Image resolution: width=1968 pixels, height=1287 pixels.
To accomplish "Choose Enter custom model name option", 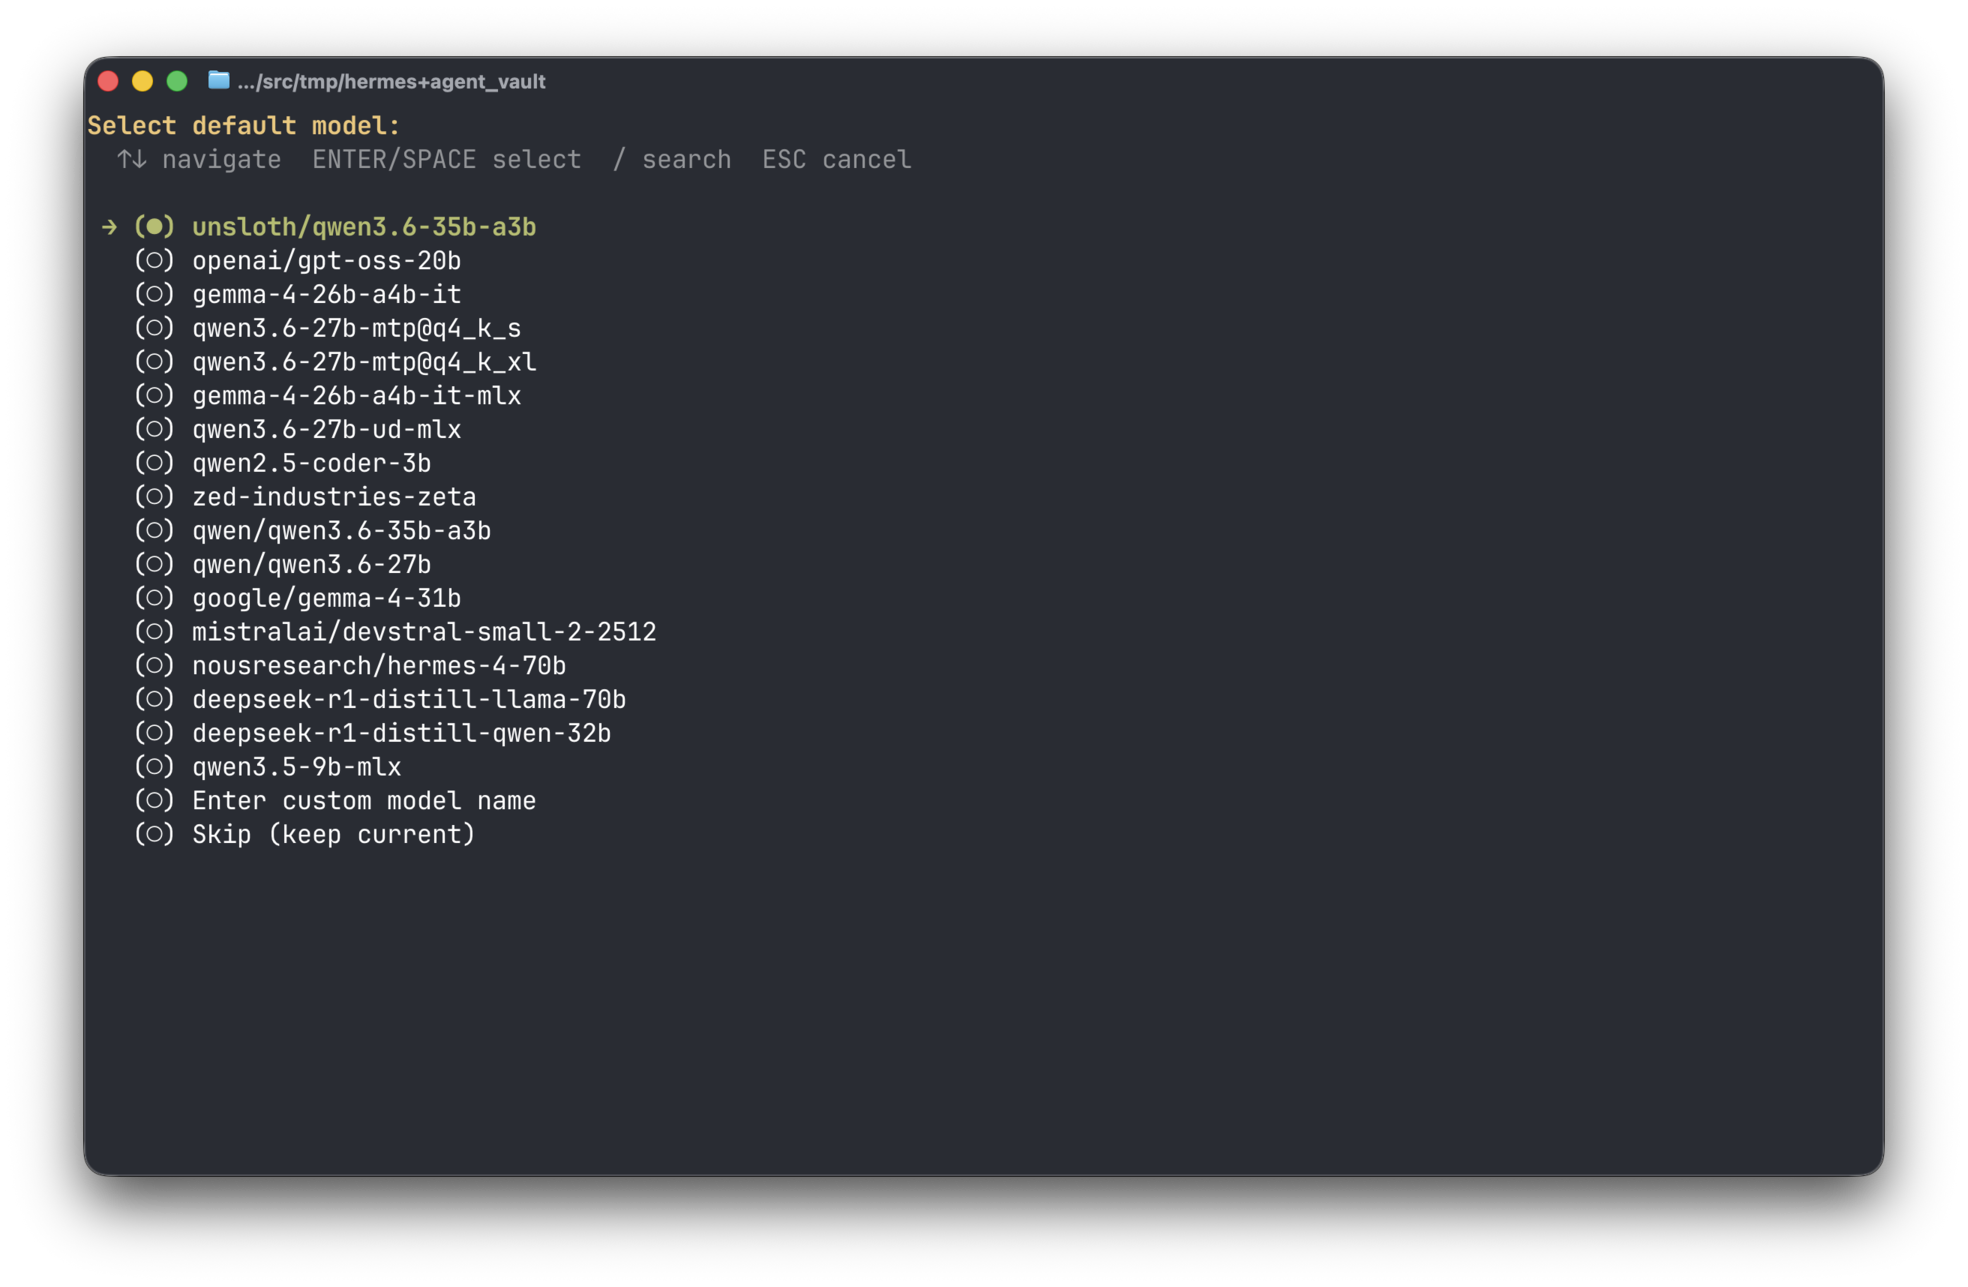I will pyautogui.click(x=364, y=801).
